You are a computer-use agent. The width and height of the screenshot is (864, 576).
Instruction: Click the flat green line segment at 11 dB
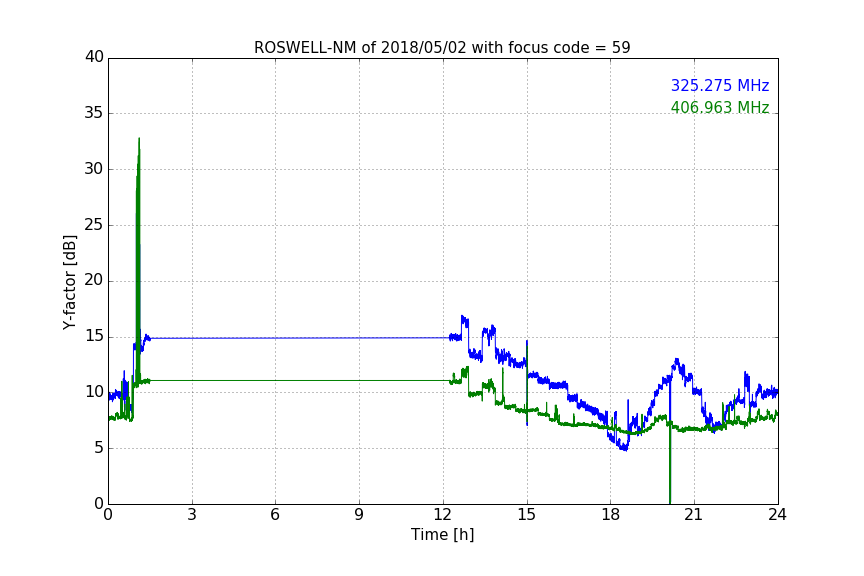(x=299, y=380)
